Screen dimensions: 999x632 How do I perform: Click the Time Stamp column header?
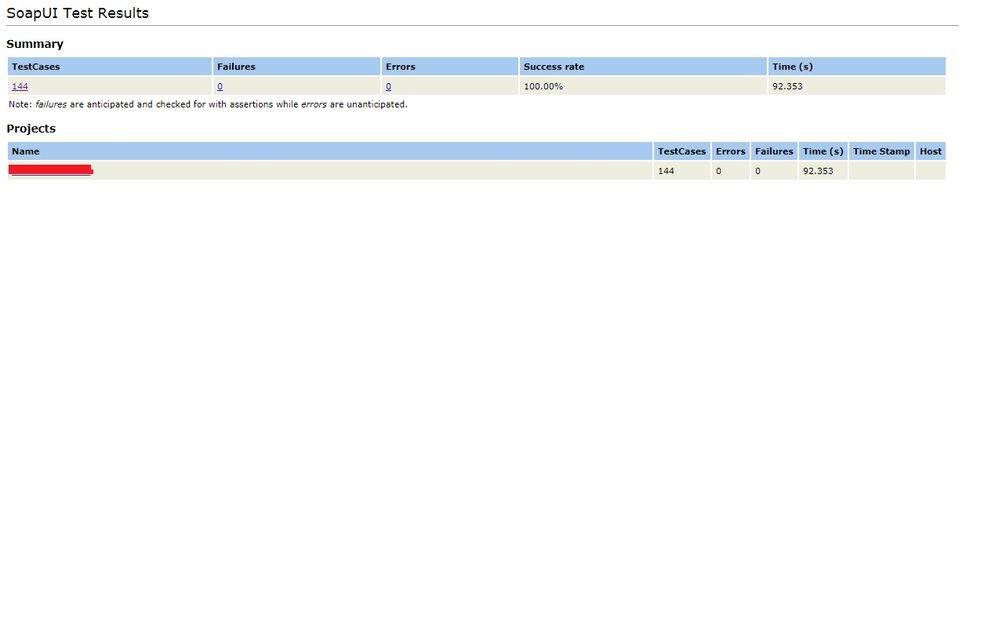tap(881, 152)
